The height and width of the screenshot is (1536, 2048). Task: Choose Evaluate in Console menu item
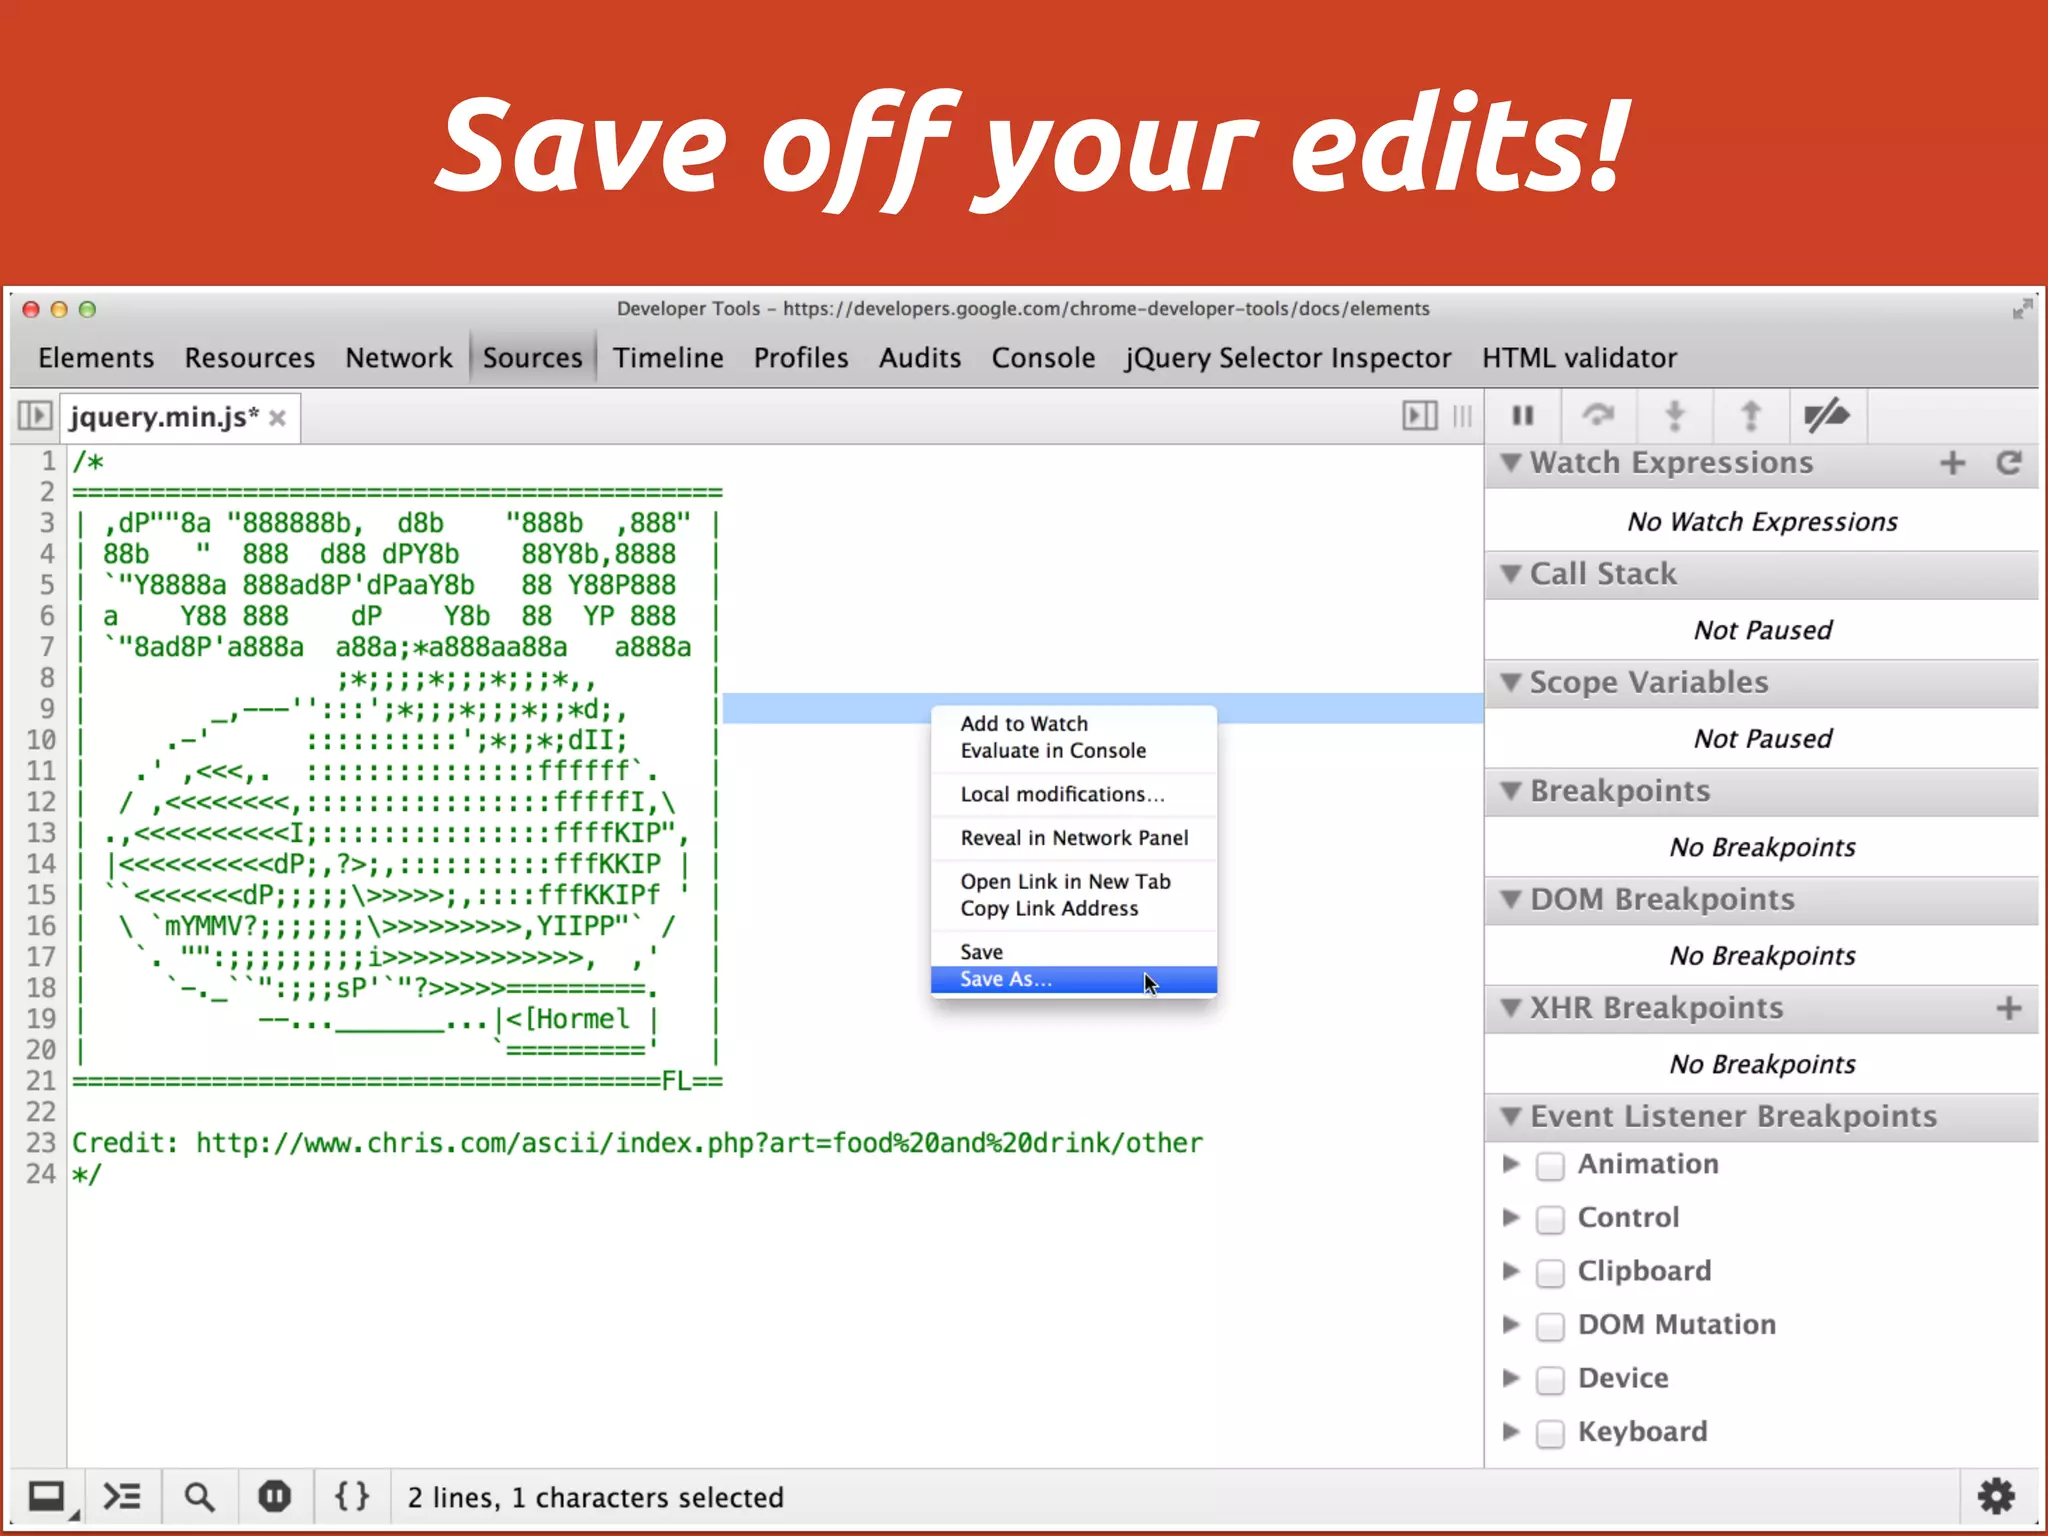point(1074,751)
